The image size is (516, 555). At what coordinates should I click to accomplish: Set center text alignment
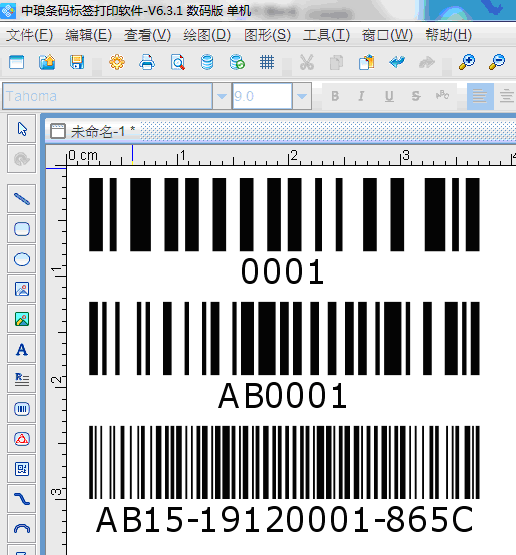pyautogui.click(x=507, y=96)
